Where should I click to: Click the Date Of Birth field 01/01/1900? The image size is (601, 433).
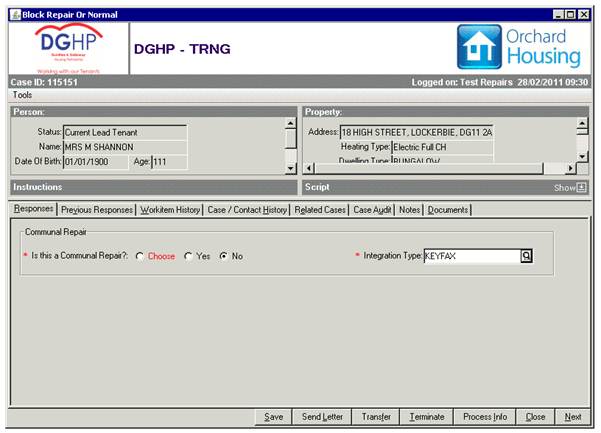(95, 162)
